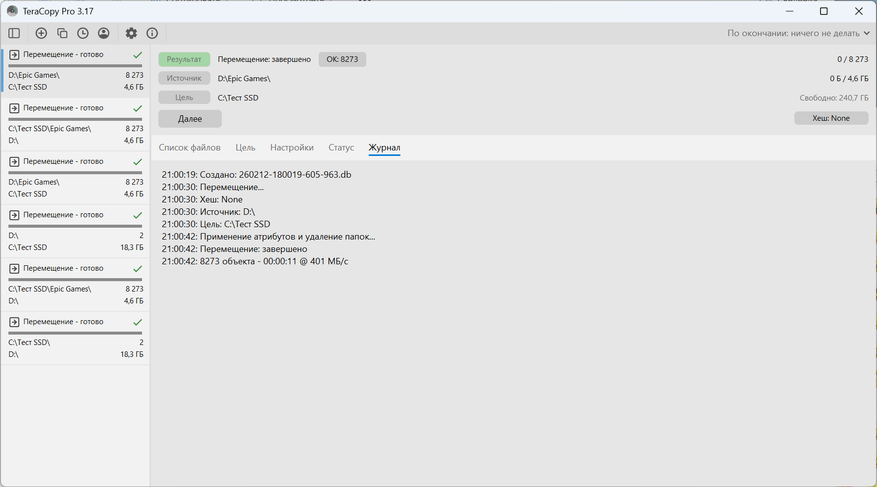Select the highlighted job with the blue marker
Viewport: 877px width, 487px height.
[76, 71]
